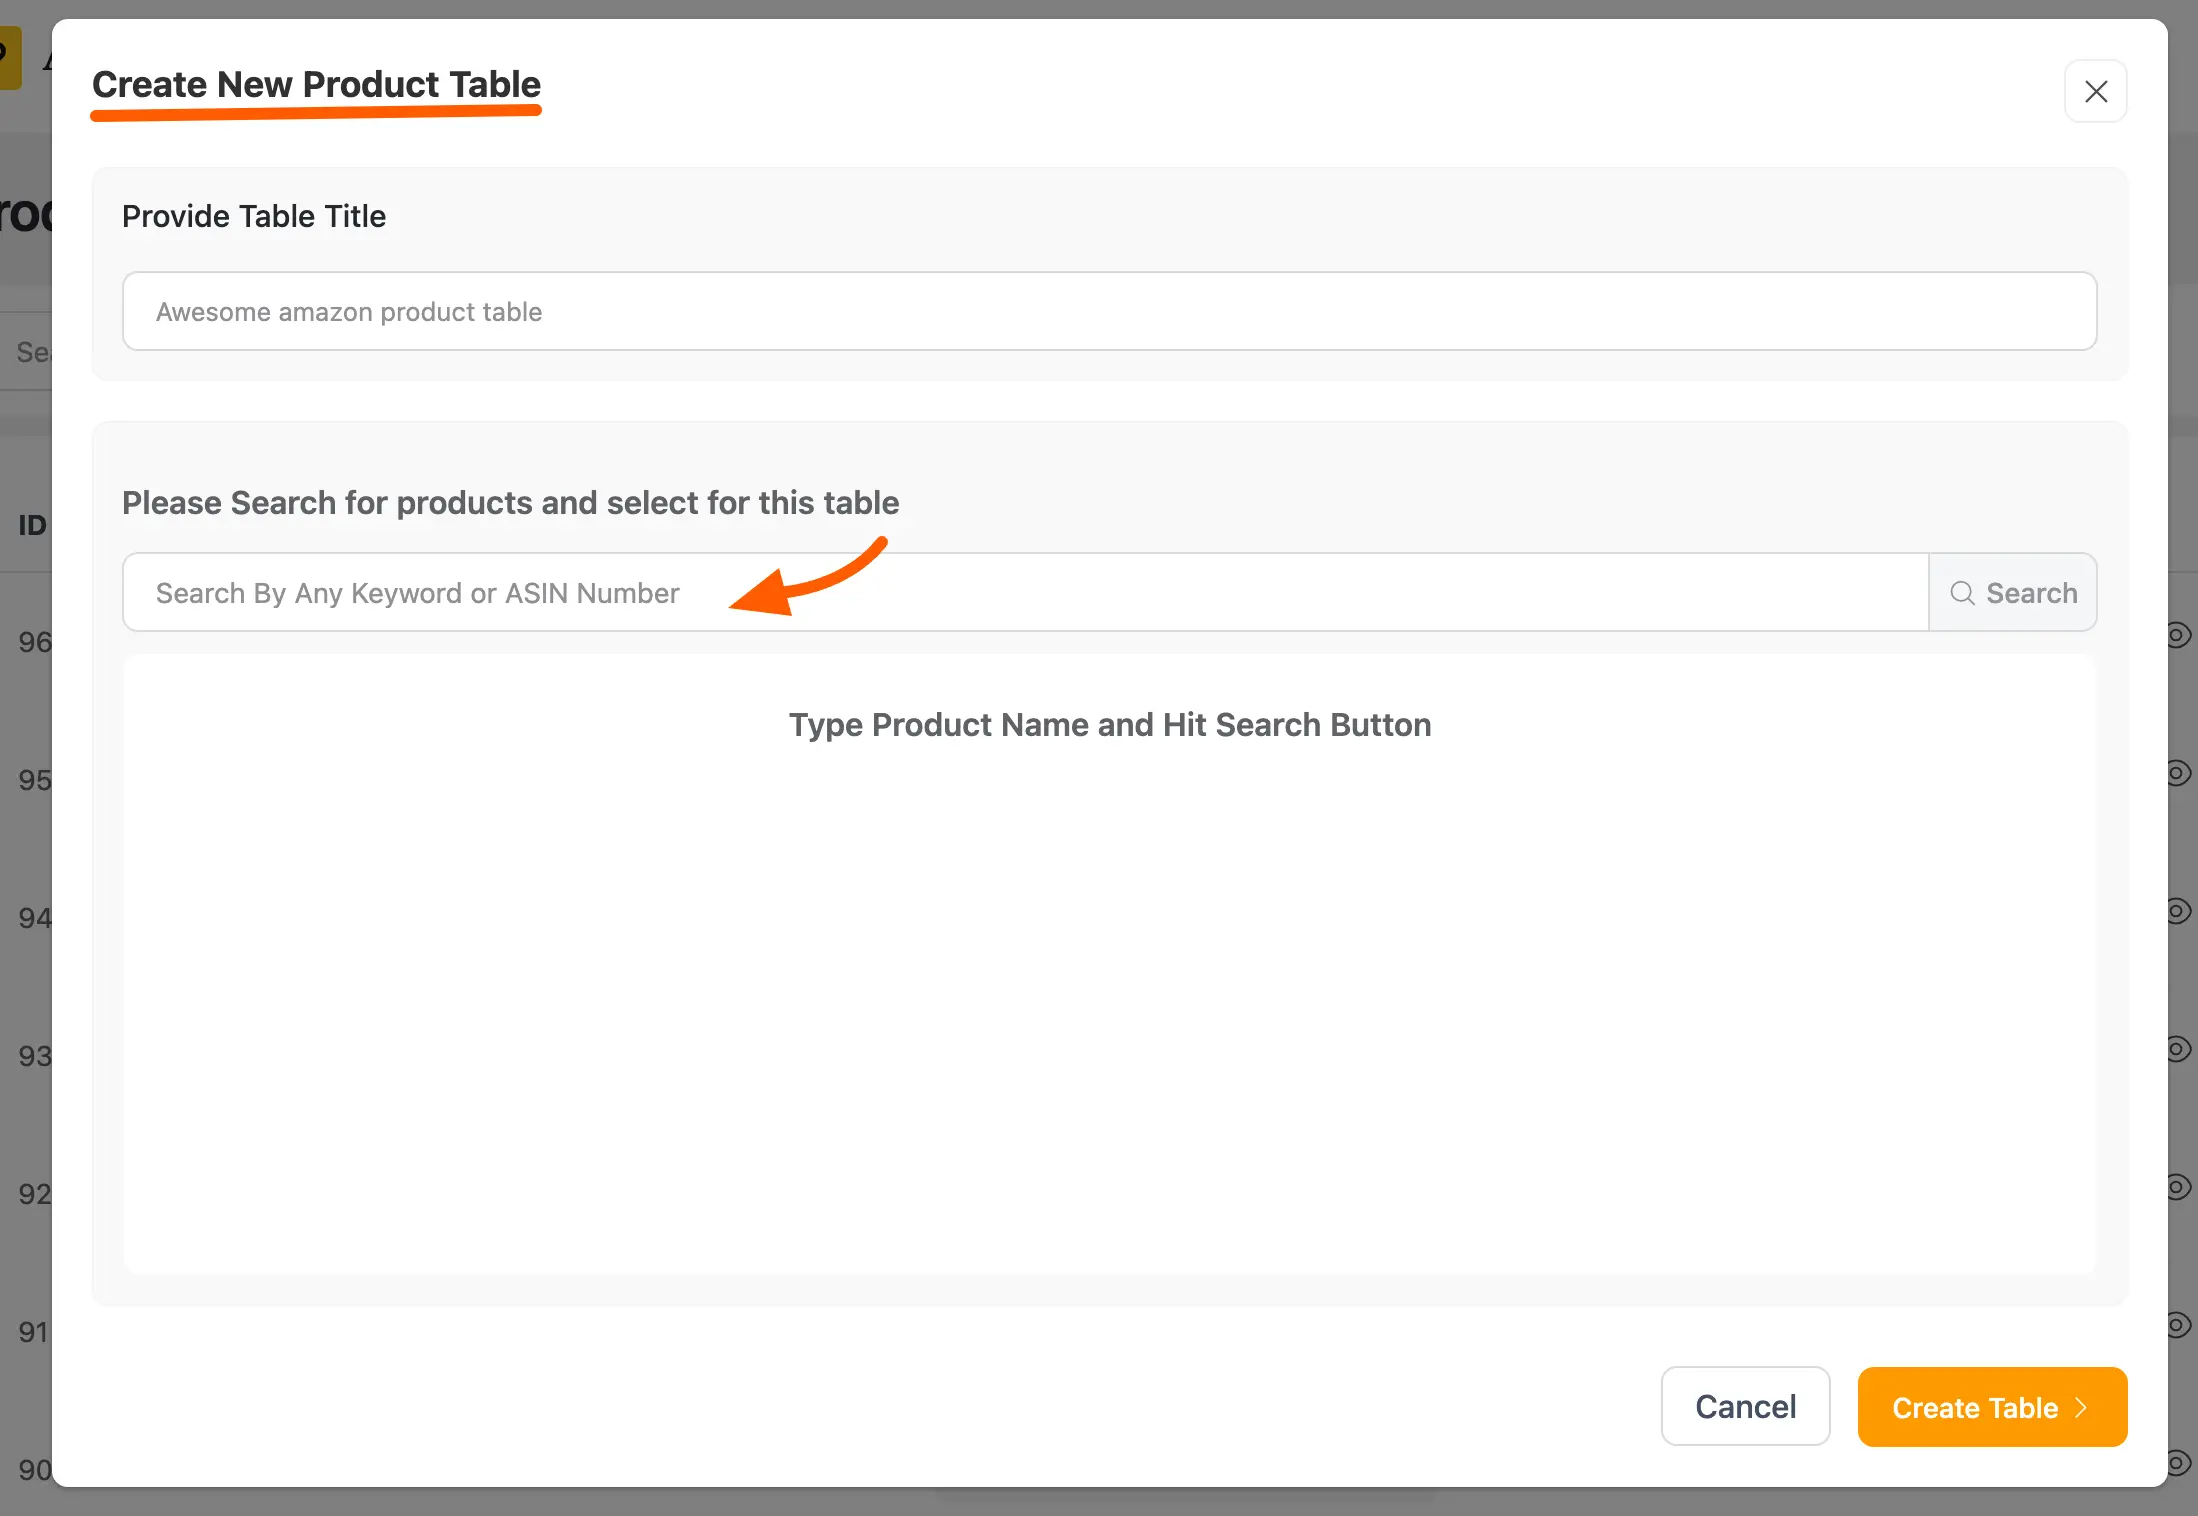
Task: Click the yellow plugin logo at top left
Action: (10, 58)
